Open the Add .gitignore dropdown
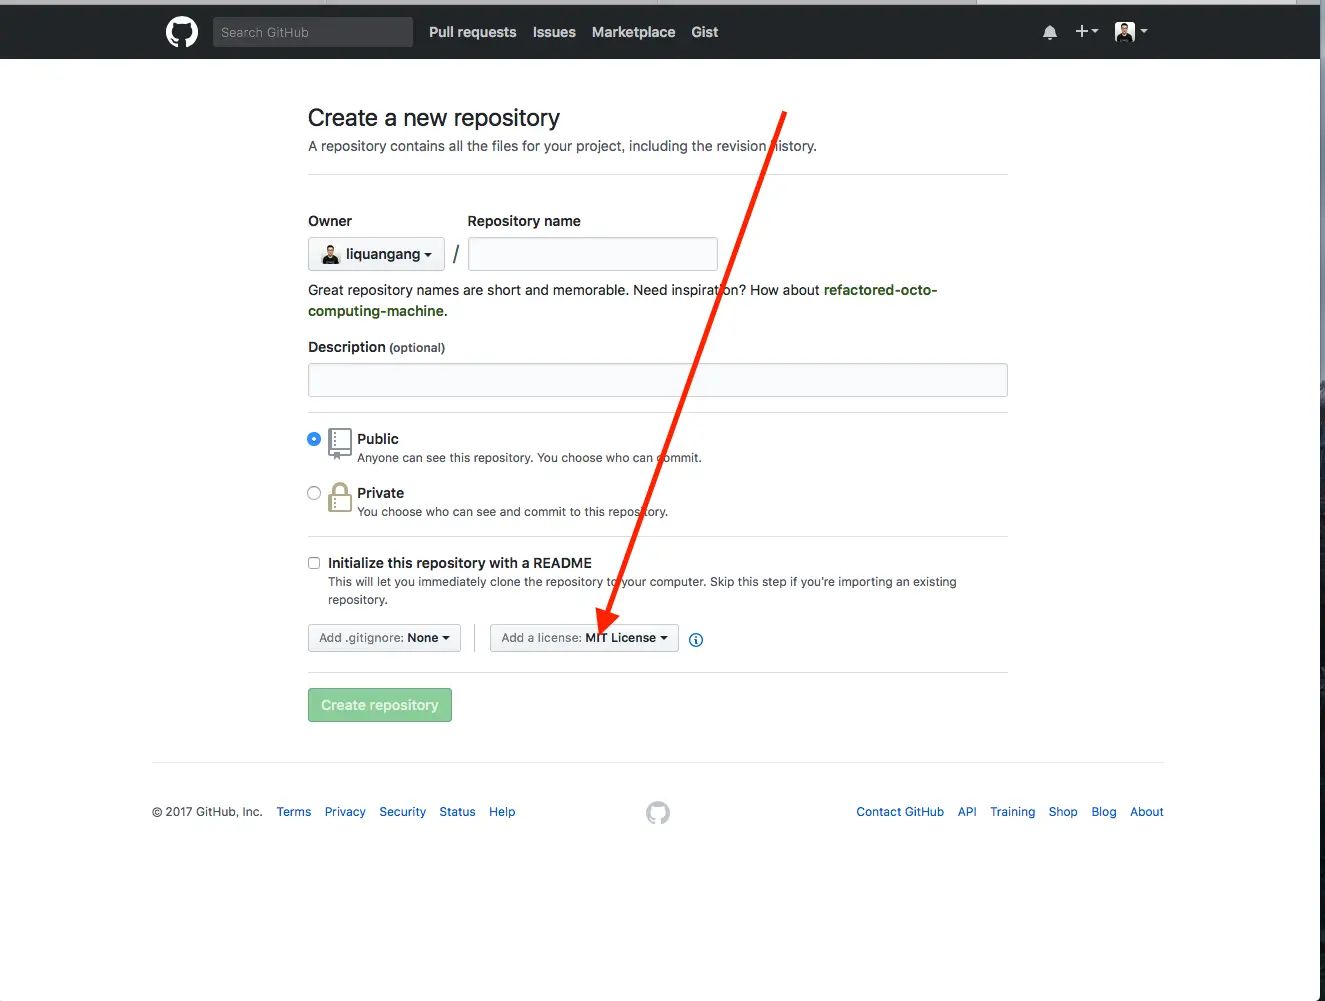Screen dimensions: 1325x1001 tap(384, 638)
